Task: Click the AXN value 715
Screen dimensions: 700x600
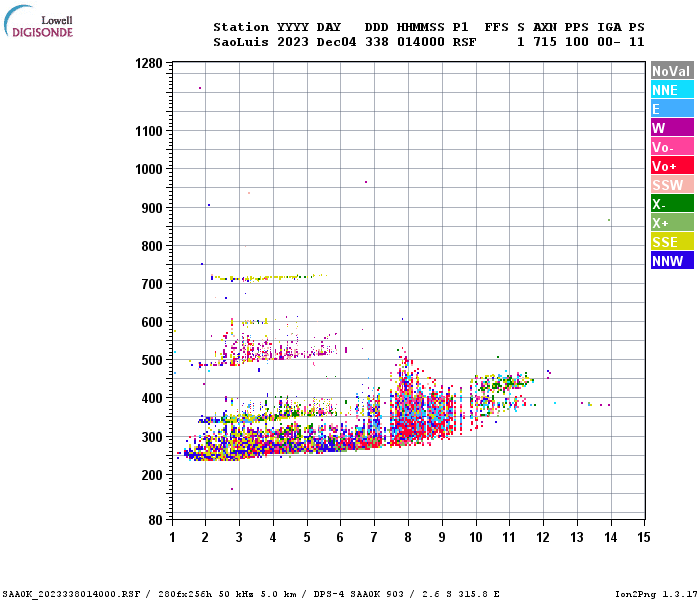Action: pos(545,42)
